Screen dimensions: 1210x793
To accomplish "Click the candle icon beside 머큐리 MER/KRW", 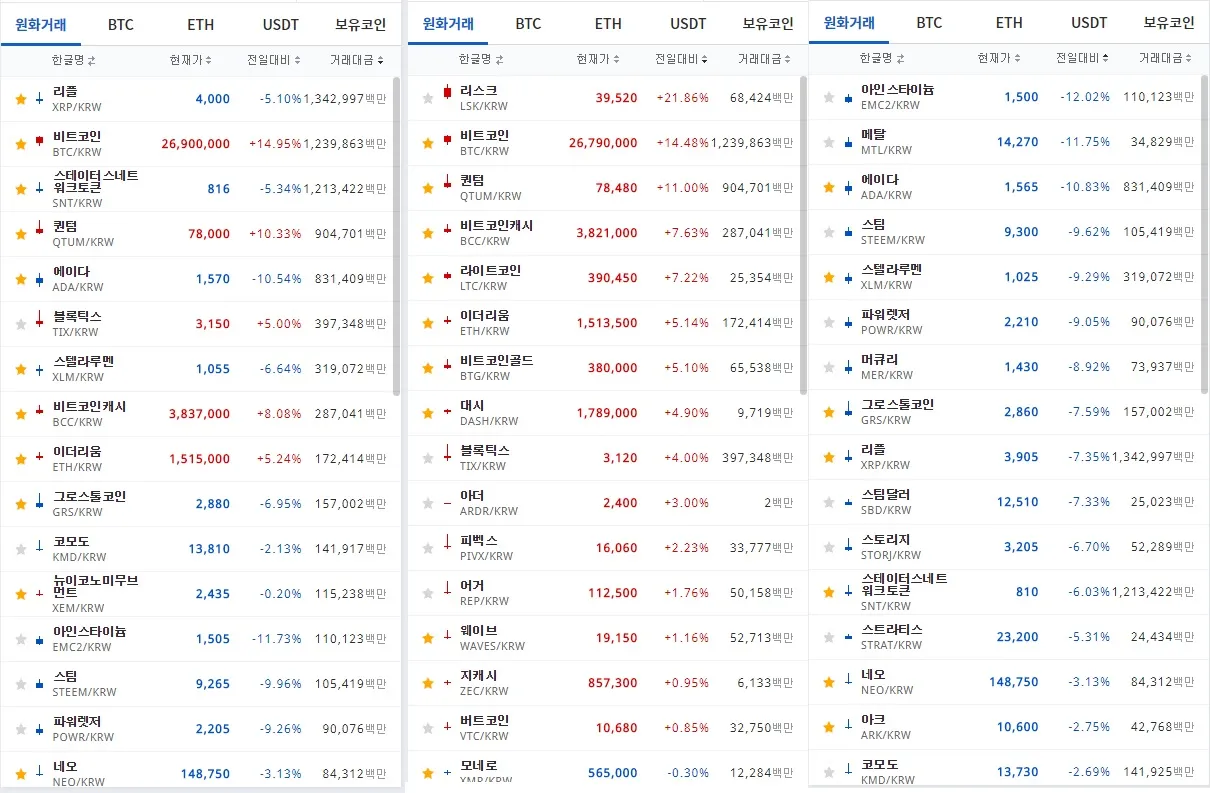I will click(x=848, y=367).
